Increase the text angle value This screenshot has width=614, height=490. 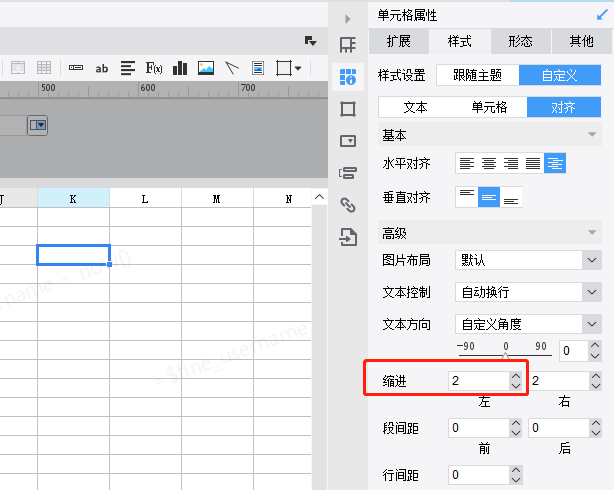(x=595, y=345)
